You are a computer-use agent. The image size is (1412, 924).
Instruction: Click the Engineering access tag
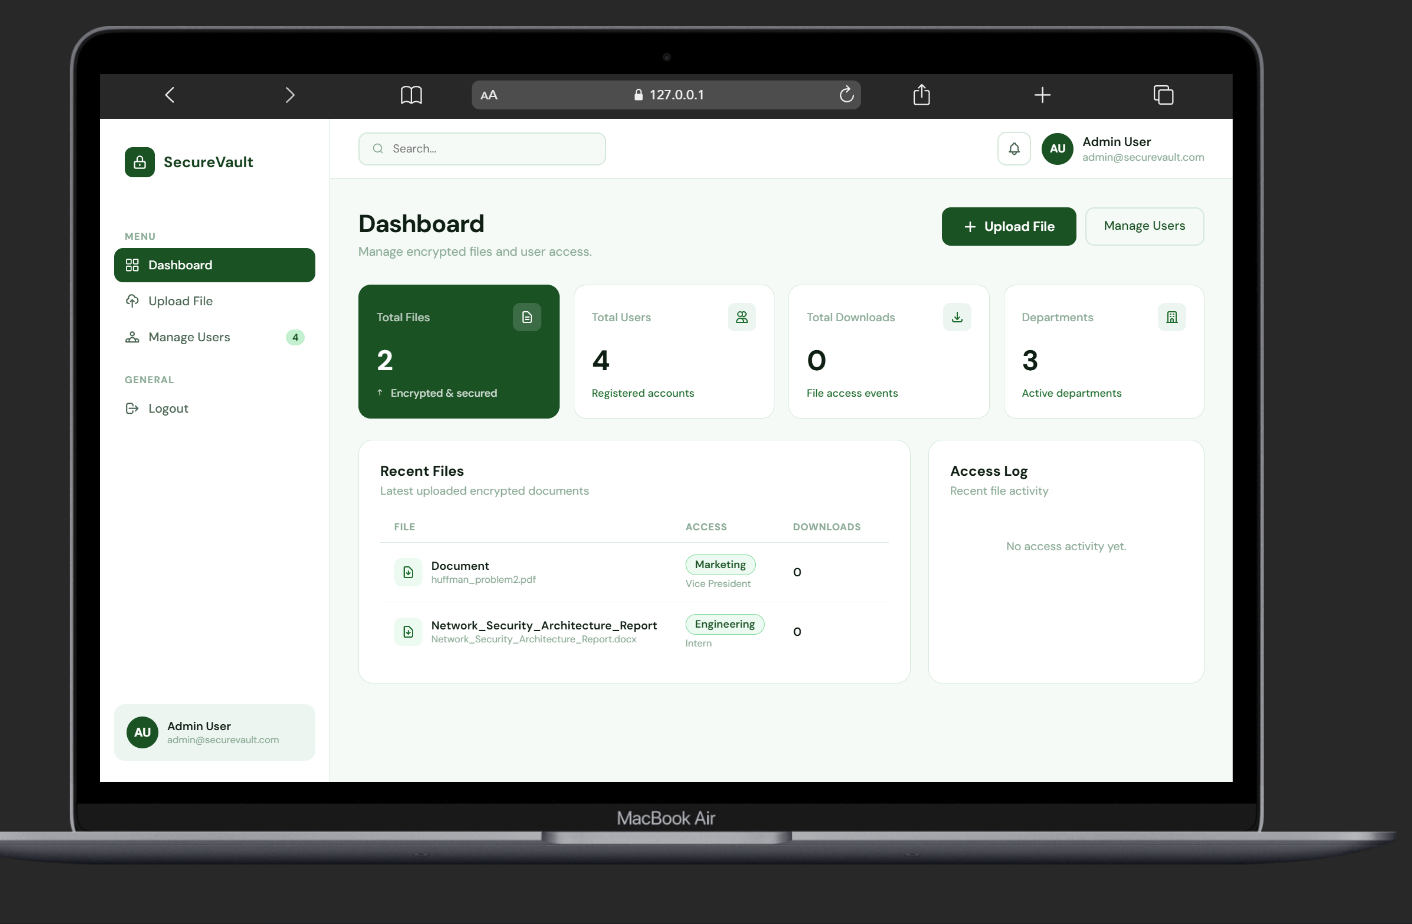click(725, 624)
